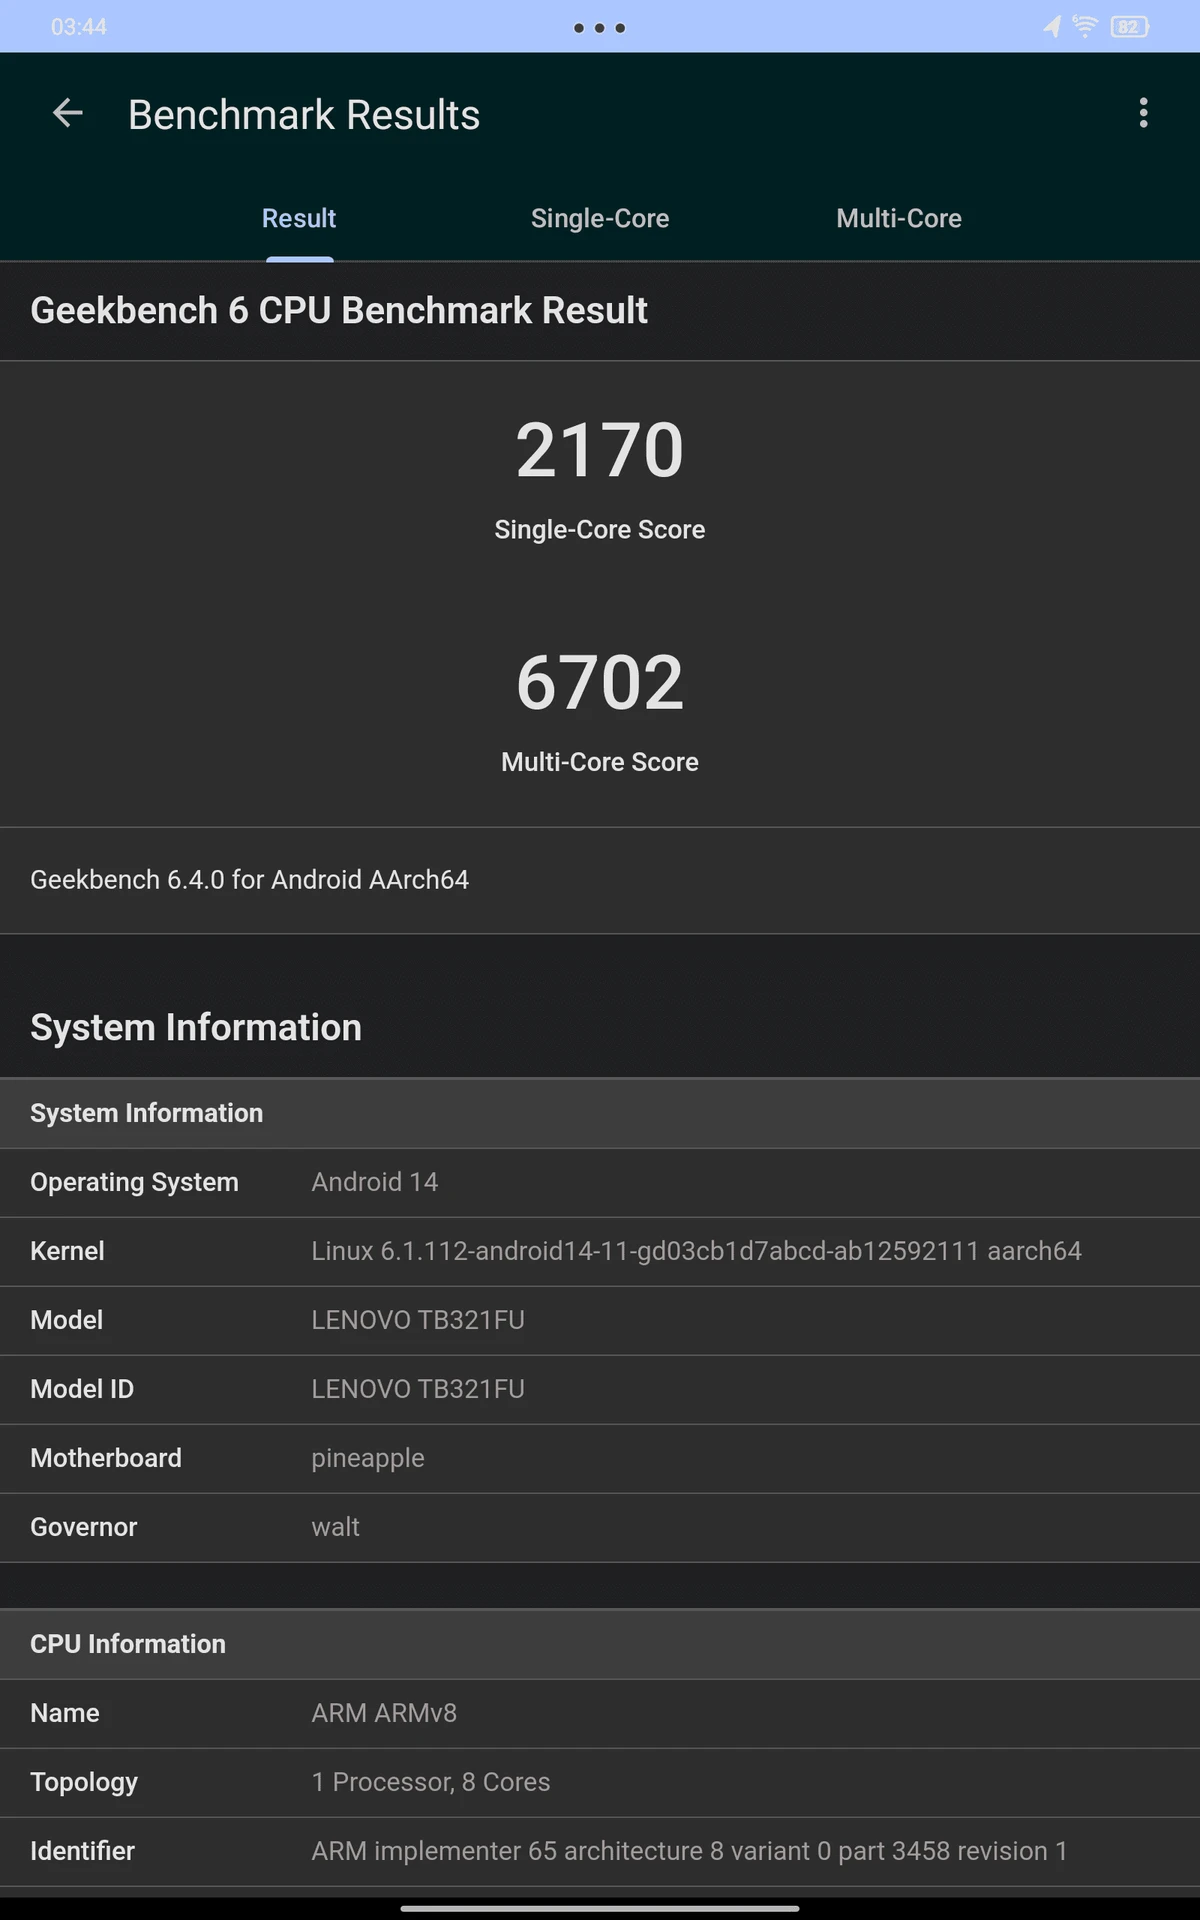The height and width of the screenshot is (1920, 1200).
Task: Tap the Single-Core Score label
Action: coord(600,529)
